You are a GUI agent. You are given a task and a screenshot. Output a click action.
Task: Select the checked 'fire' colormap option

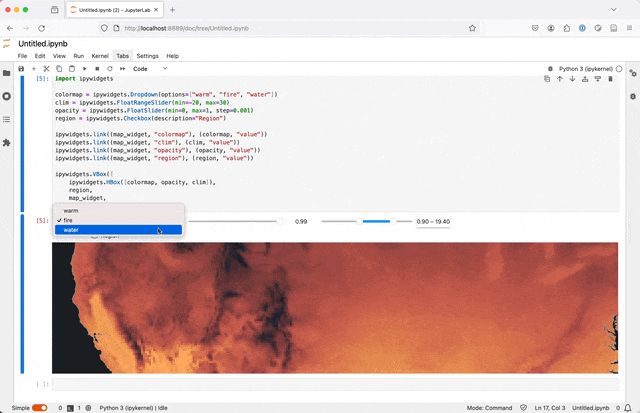[118, 220]
